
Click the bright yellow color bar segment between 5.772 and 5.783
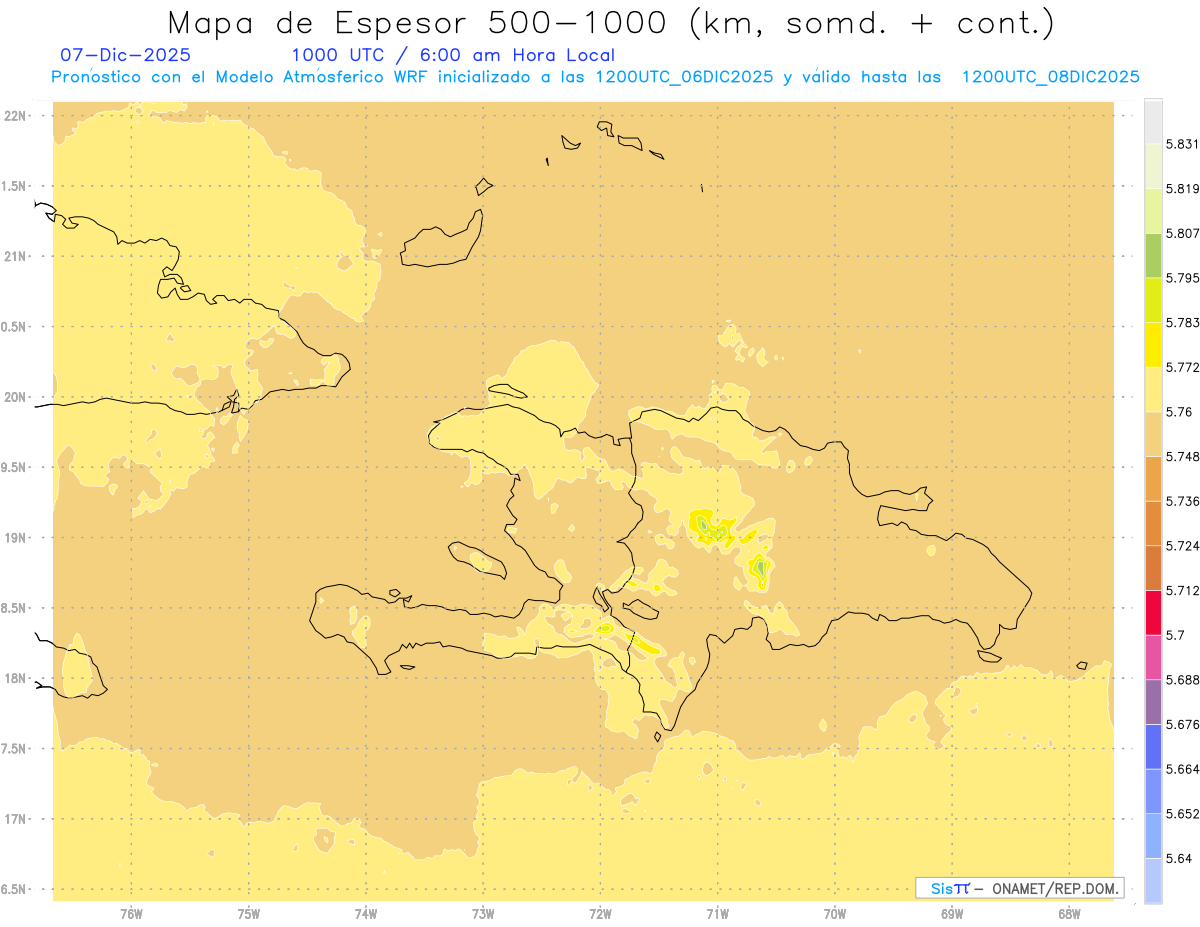click(1153, 344)
